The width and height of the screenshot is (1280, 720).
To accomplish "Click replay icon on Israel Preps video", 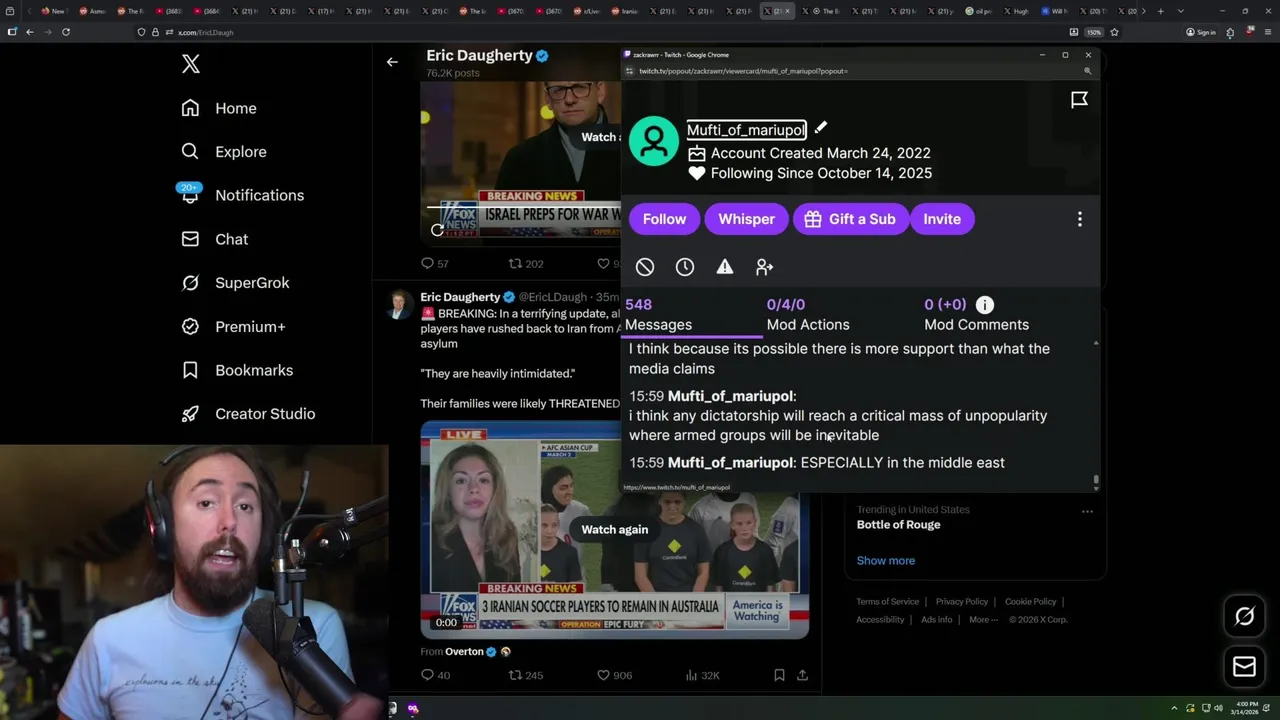I will coord(437,230).
